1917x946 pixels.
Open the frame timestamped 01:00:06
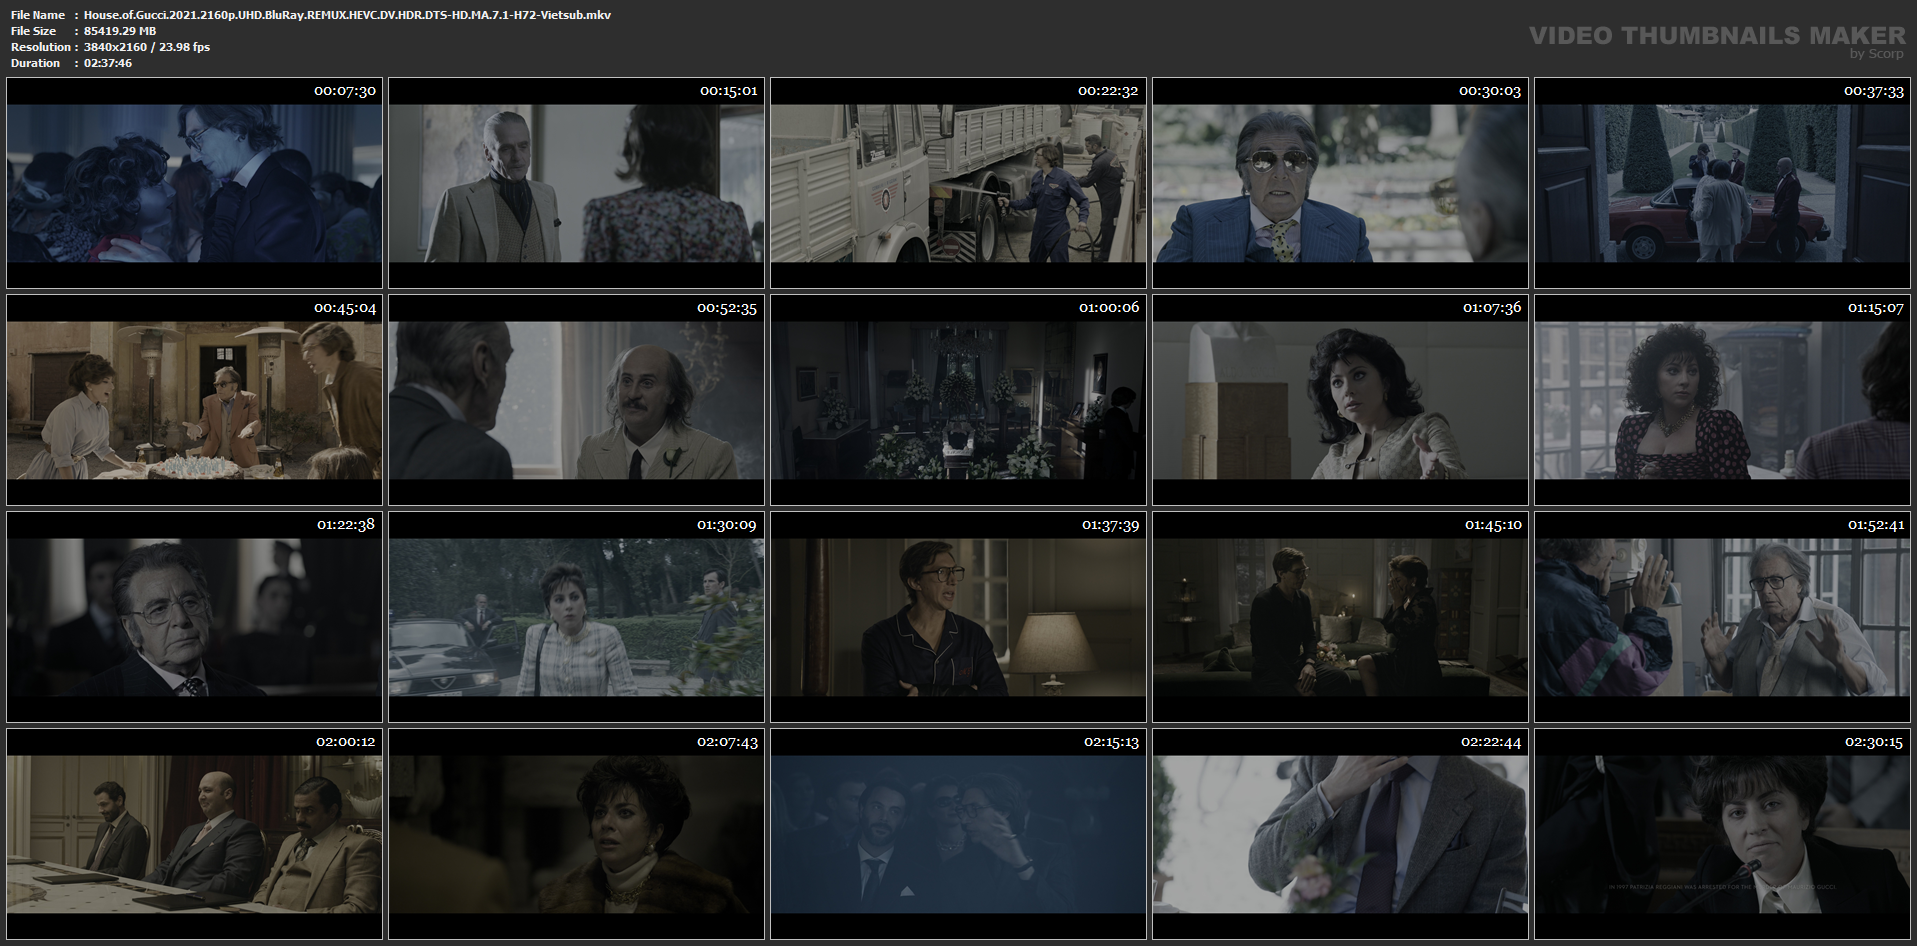click(958, 400)
